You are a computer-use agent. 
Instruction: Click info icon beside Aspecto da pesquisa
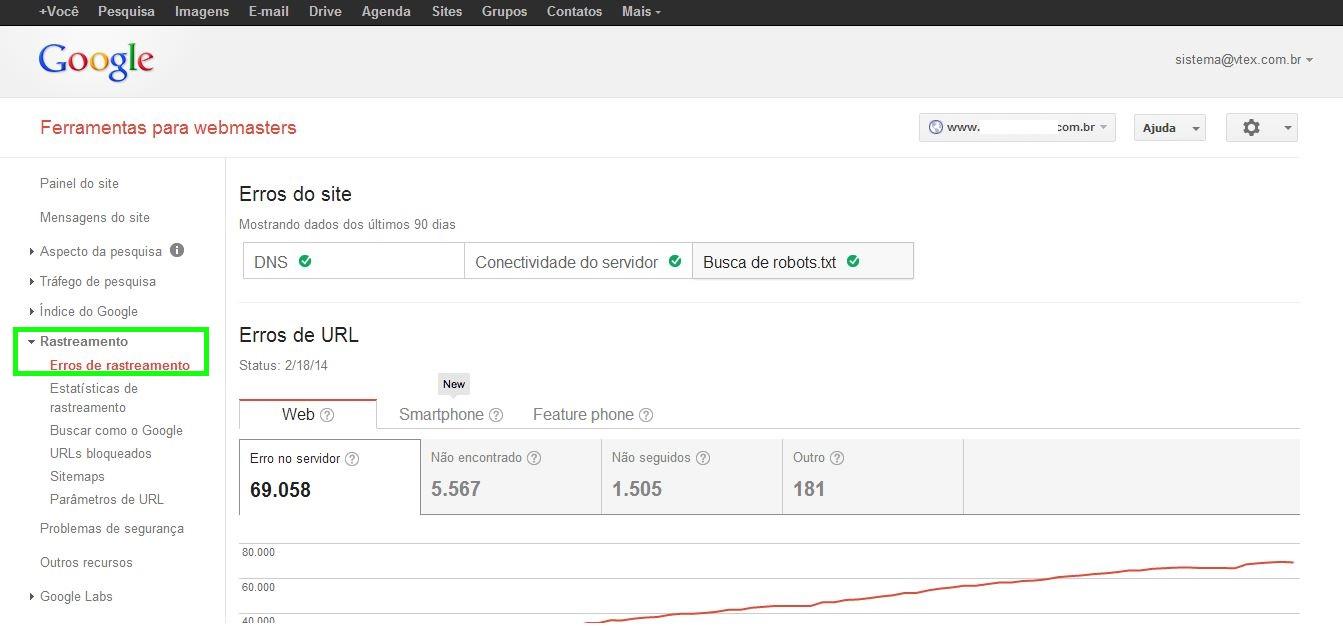[x=177, y=251]
